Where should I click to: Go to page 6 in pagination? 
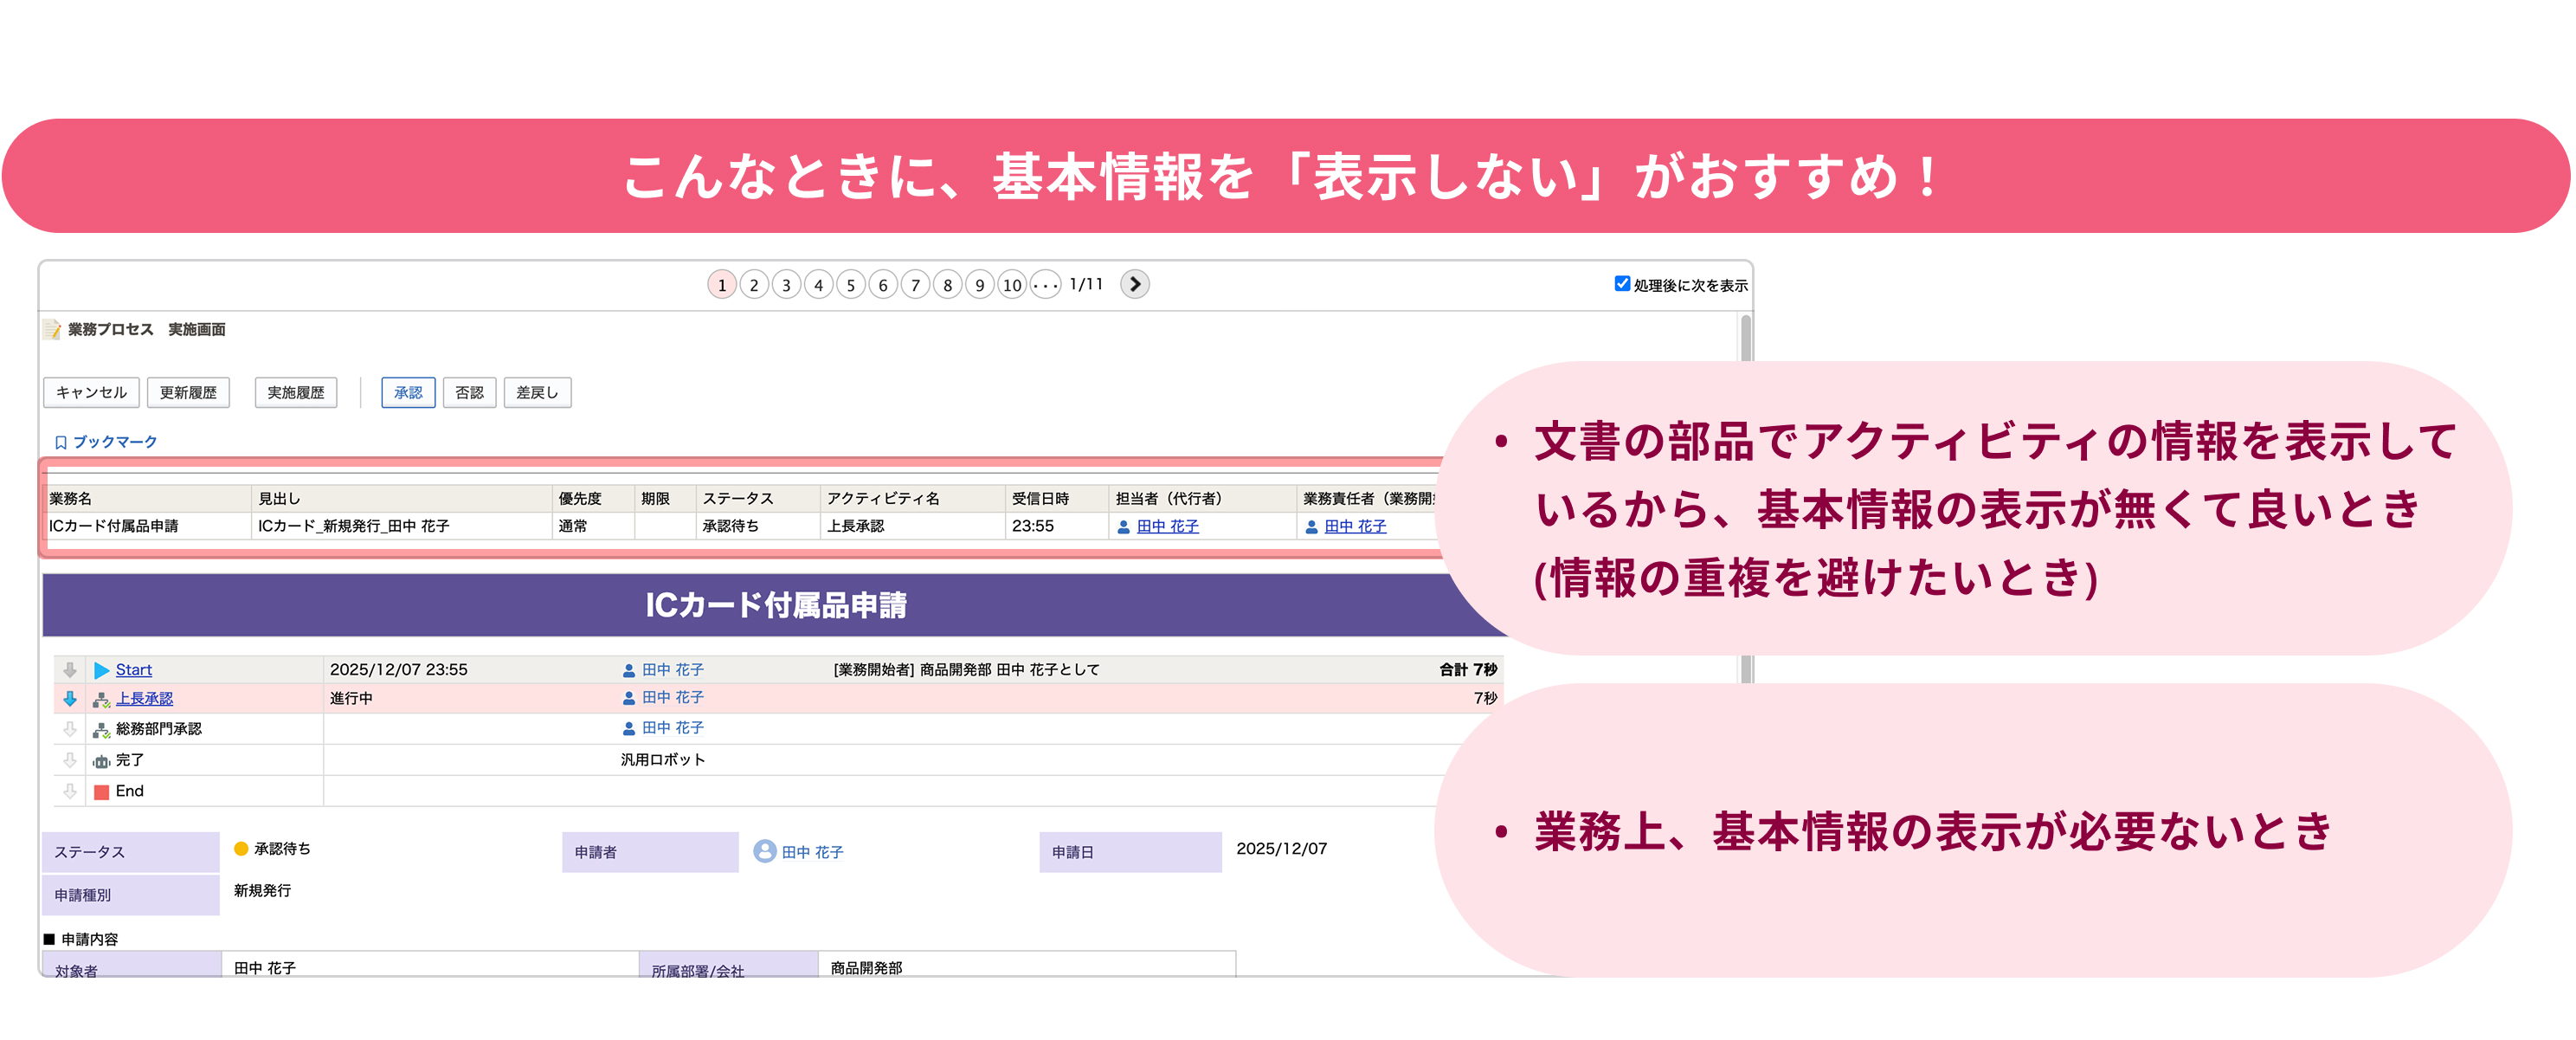[883, 285]
